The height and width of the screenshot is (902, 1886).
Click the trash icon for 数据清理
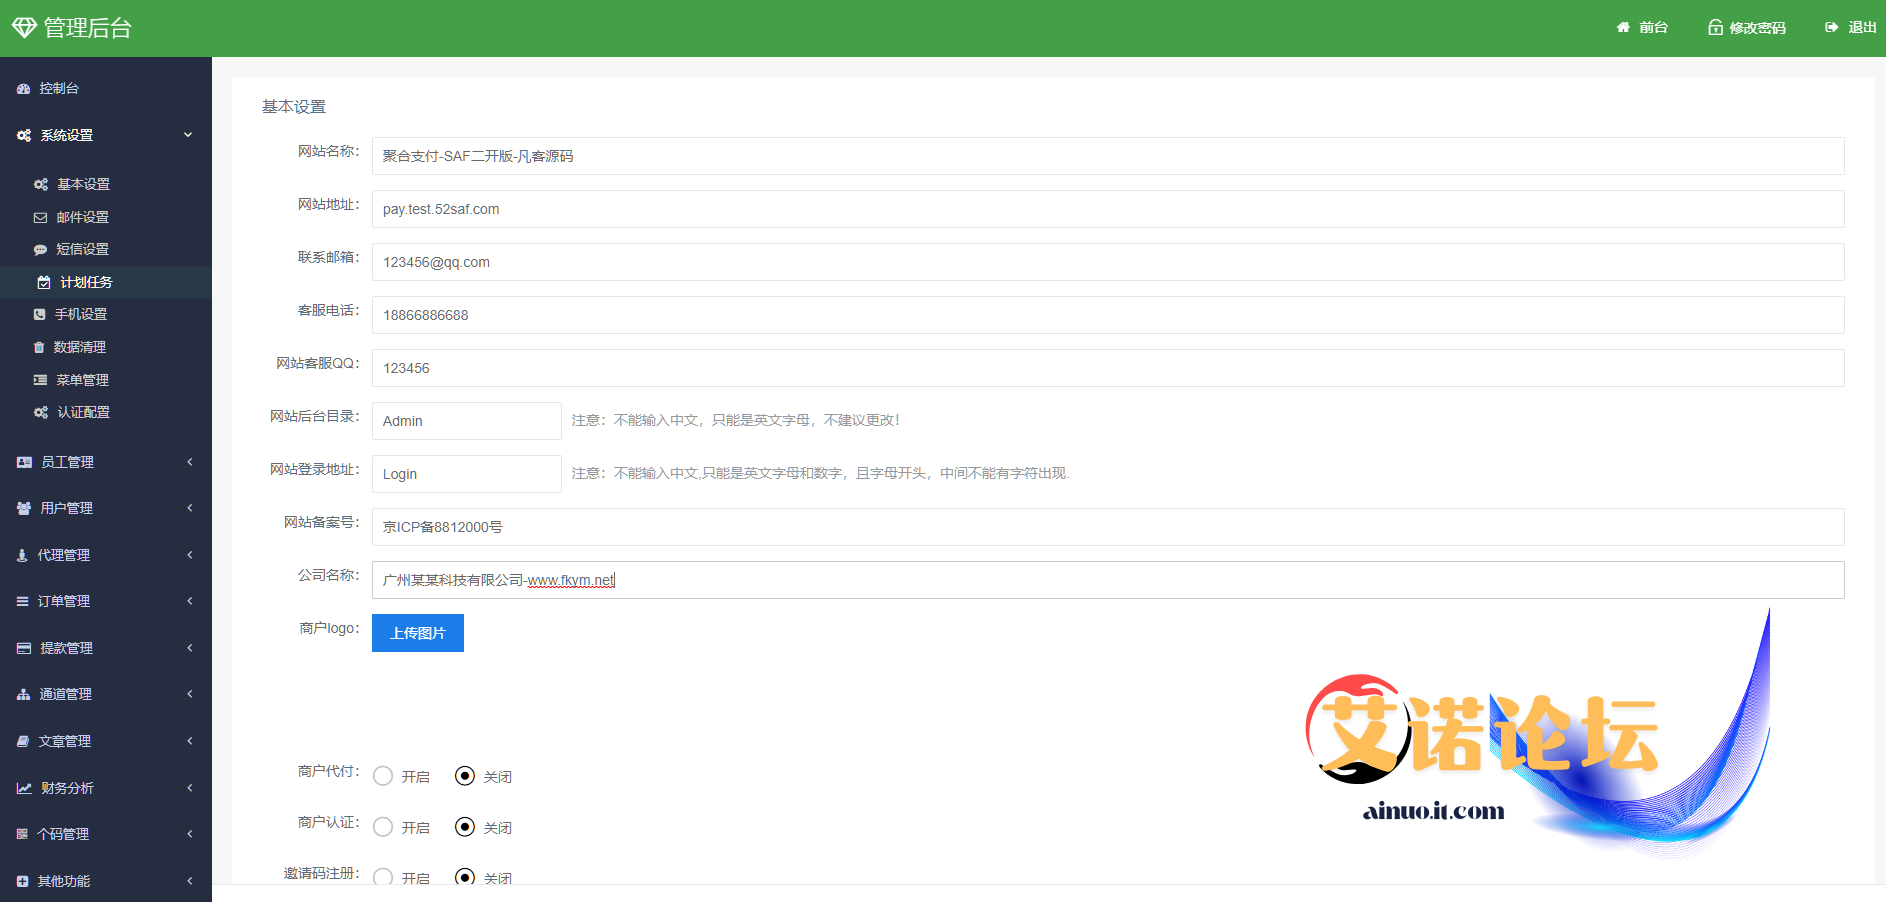(39, 347)
